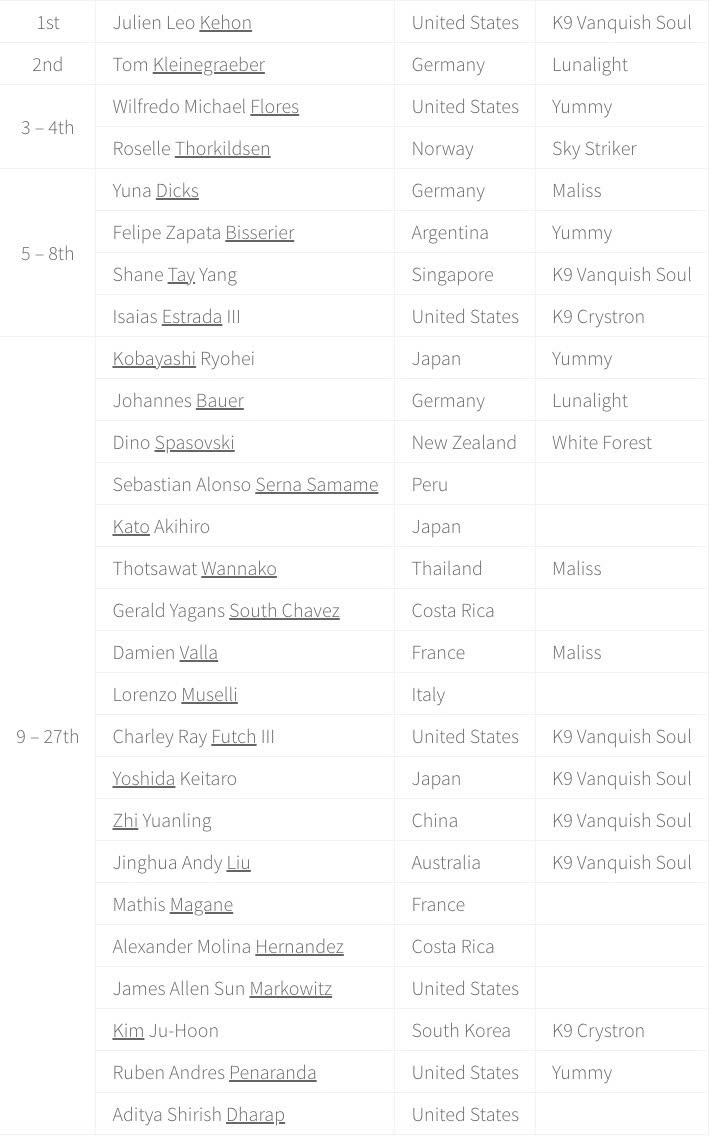710x1136 pixels.
Task: Open the Dharap link
Action: point(255,1114)
